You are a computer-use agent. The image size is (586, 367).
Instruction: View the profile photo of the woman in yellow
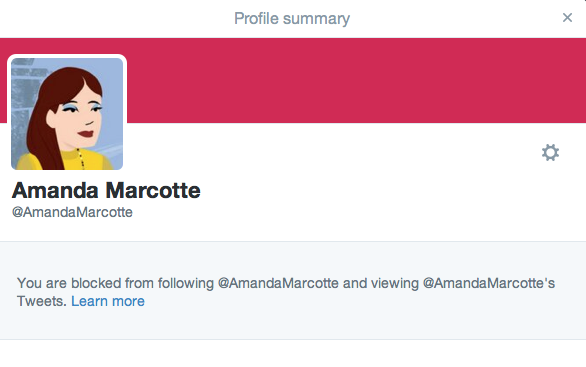pos(67,114)
